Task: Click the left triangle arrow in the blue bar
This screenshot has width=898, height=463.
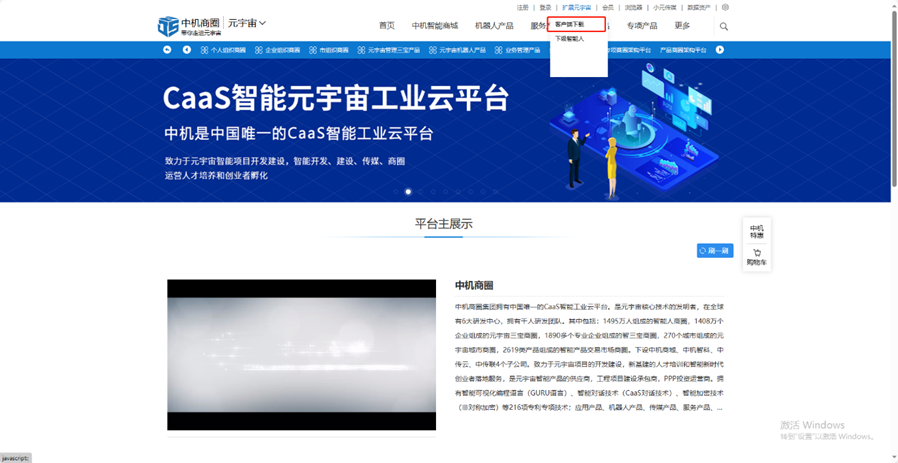Action: coord(187,50)
